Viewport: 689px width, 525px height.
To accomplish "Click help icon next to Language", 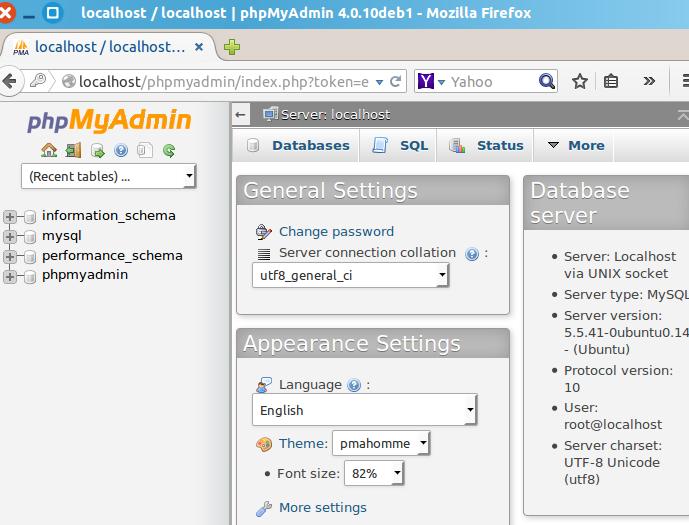I will 354,385.
